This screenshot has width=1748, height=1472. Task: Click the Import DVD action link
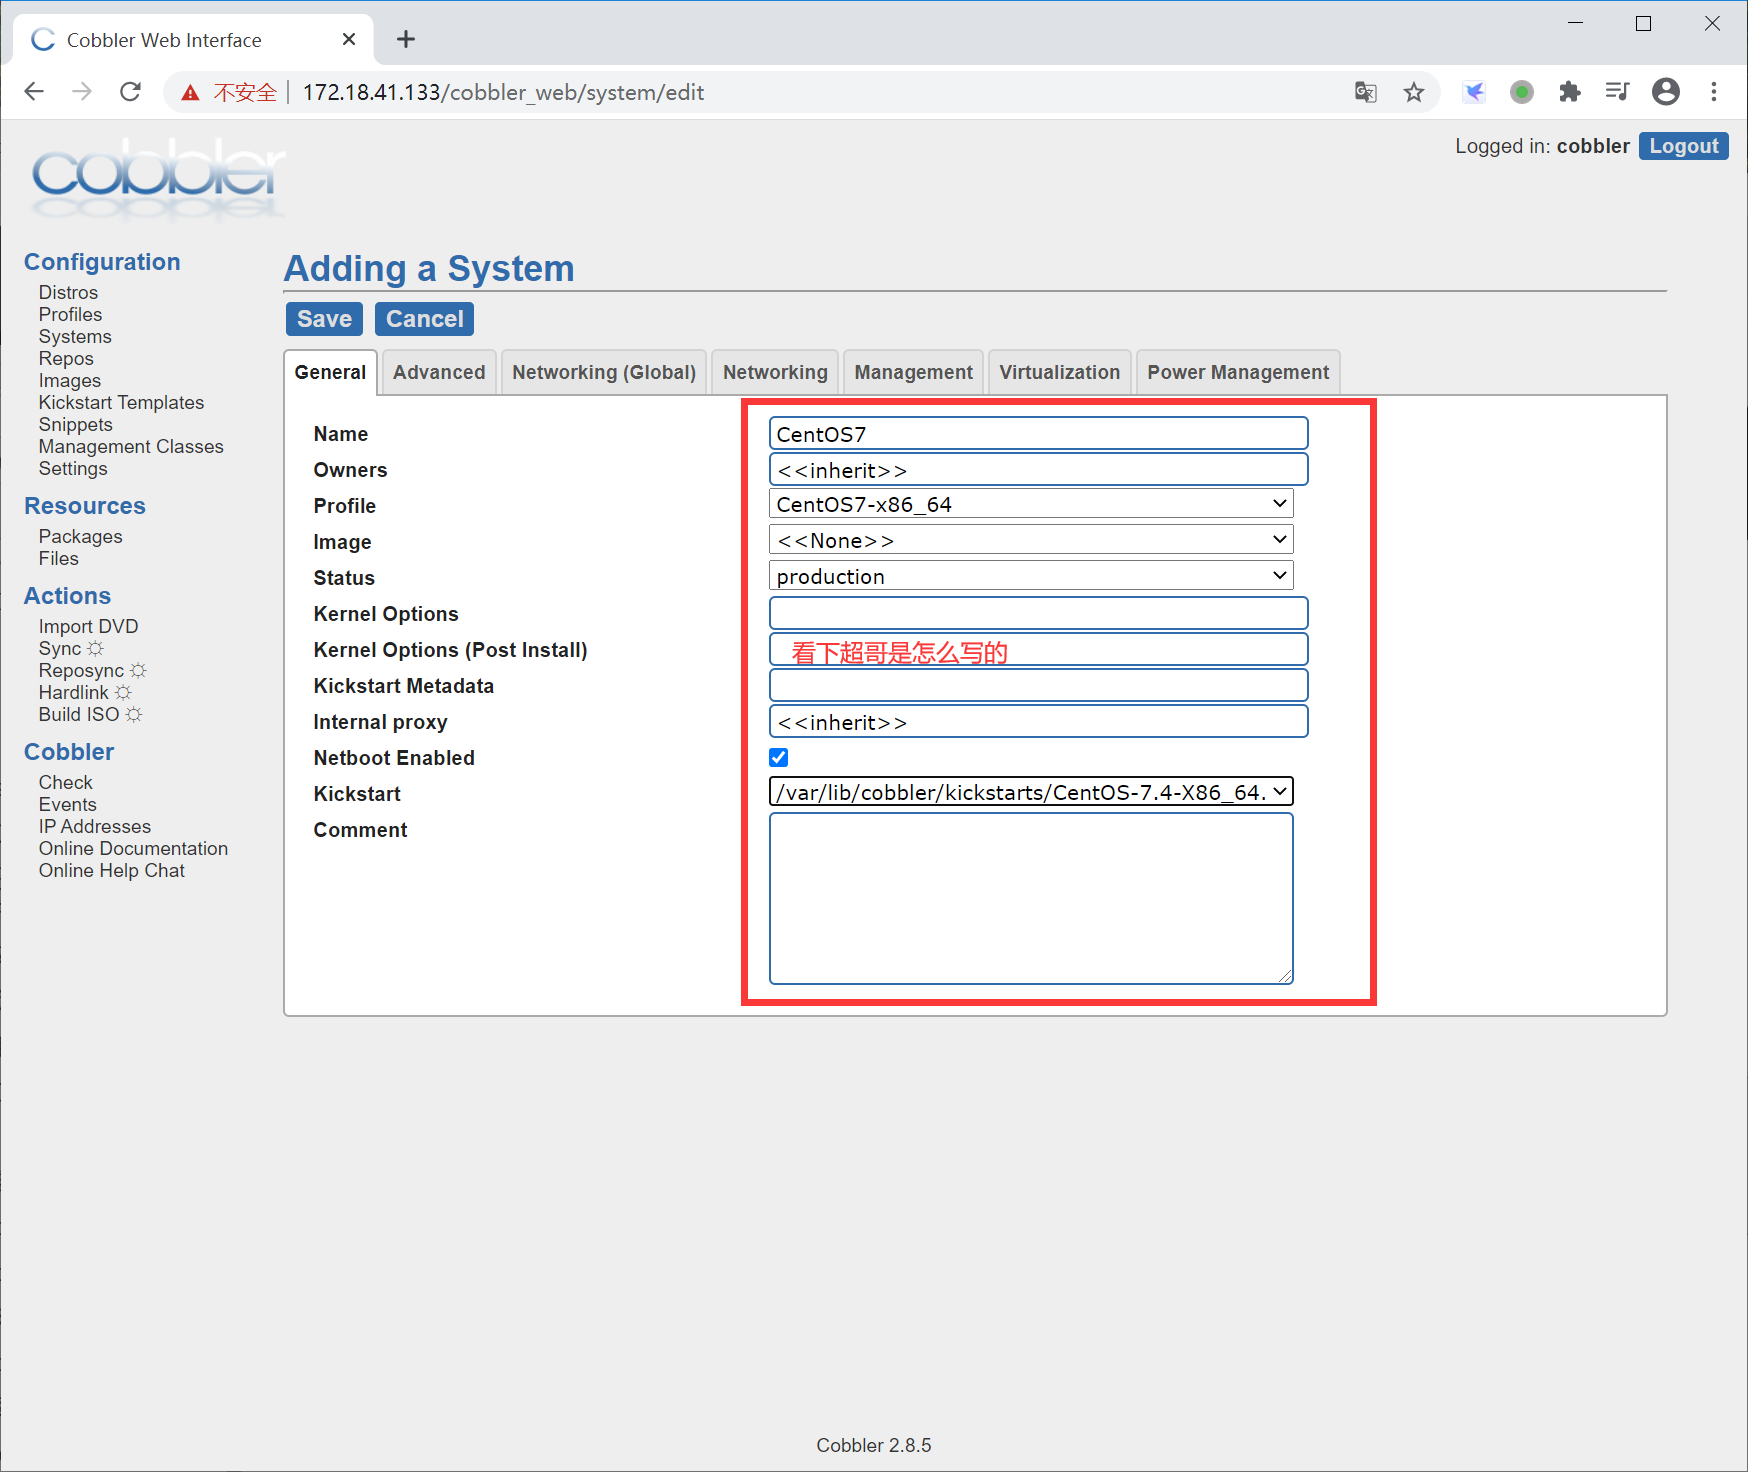point(88,626)
